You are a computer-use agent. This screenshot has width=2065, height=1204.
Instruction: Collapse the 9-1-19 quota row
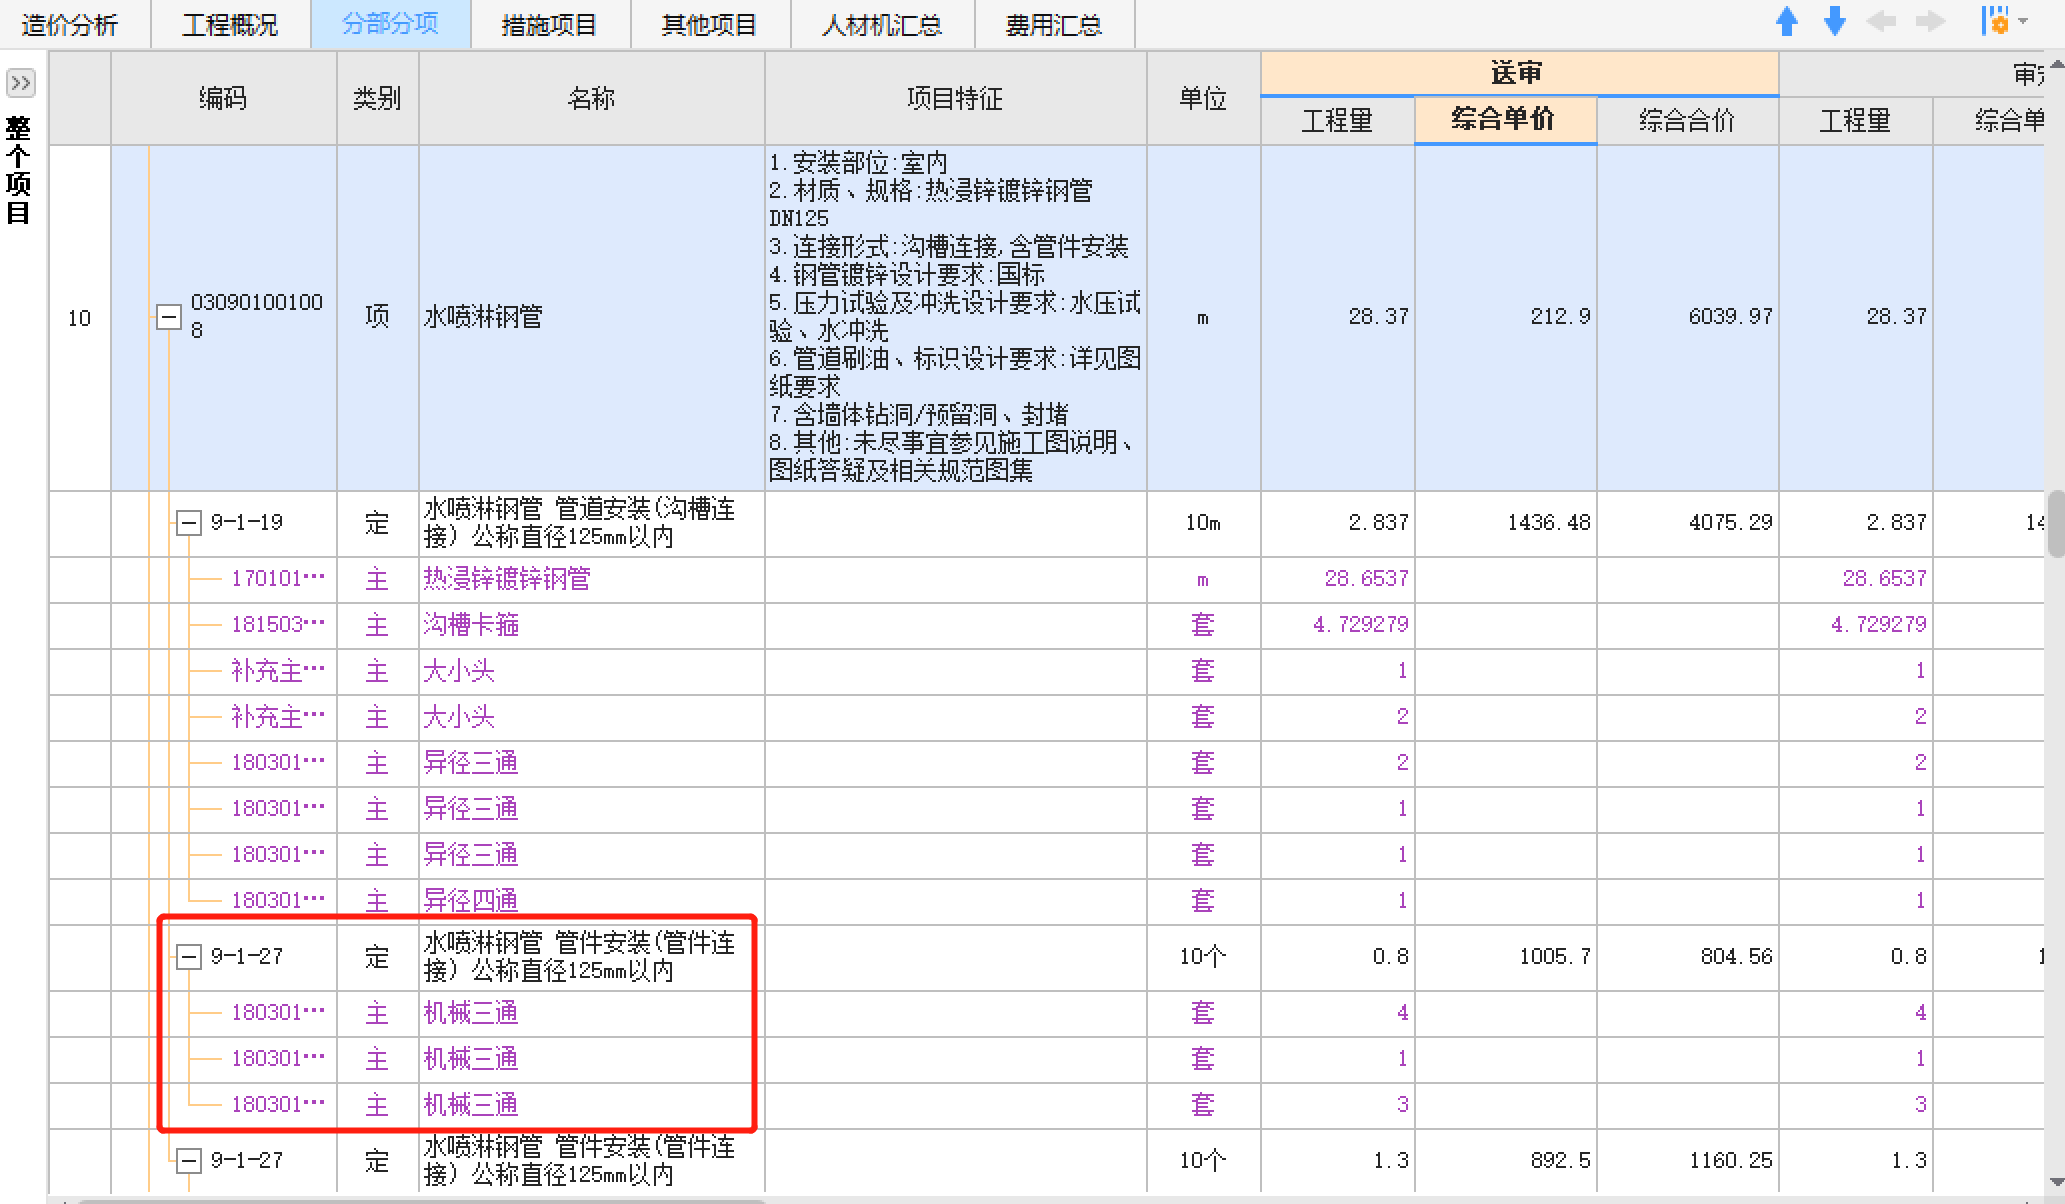tap(189, 522)
